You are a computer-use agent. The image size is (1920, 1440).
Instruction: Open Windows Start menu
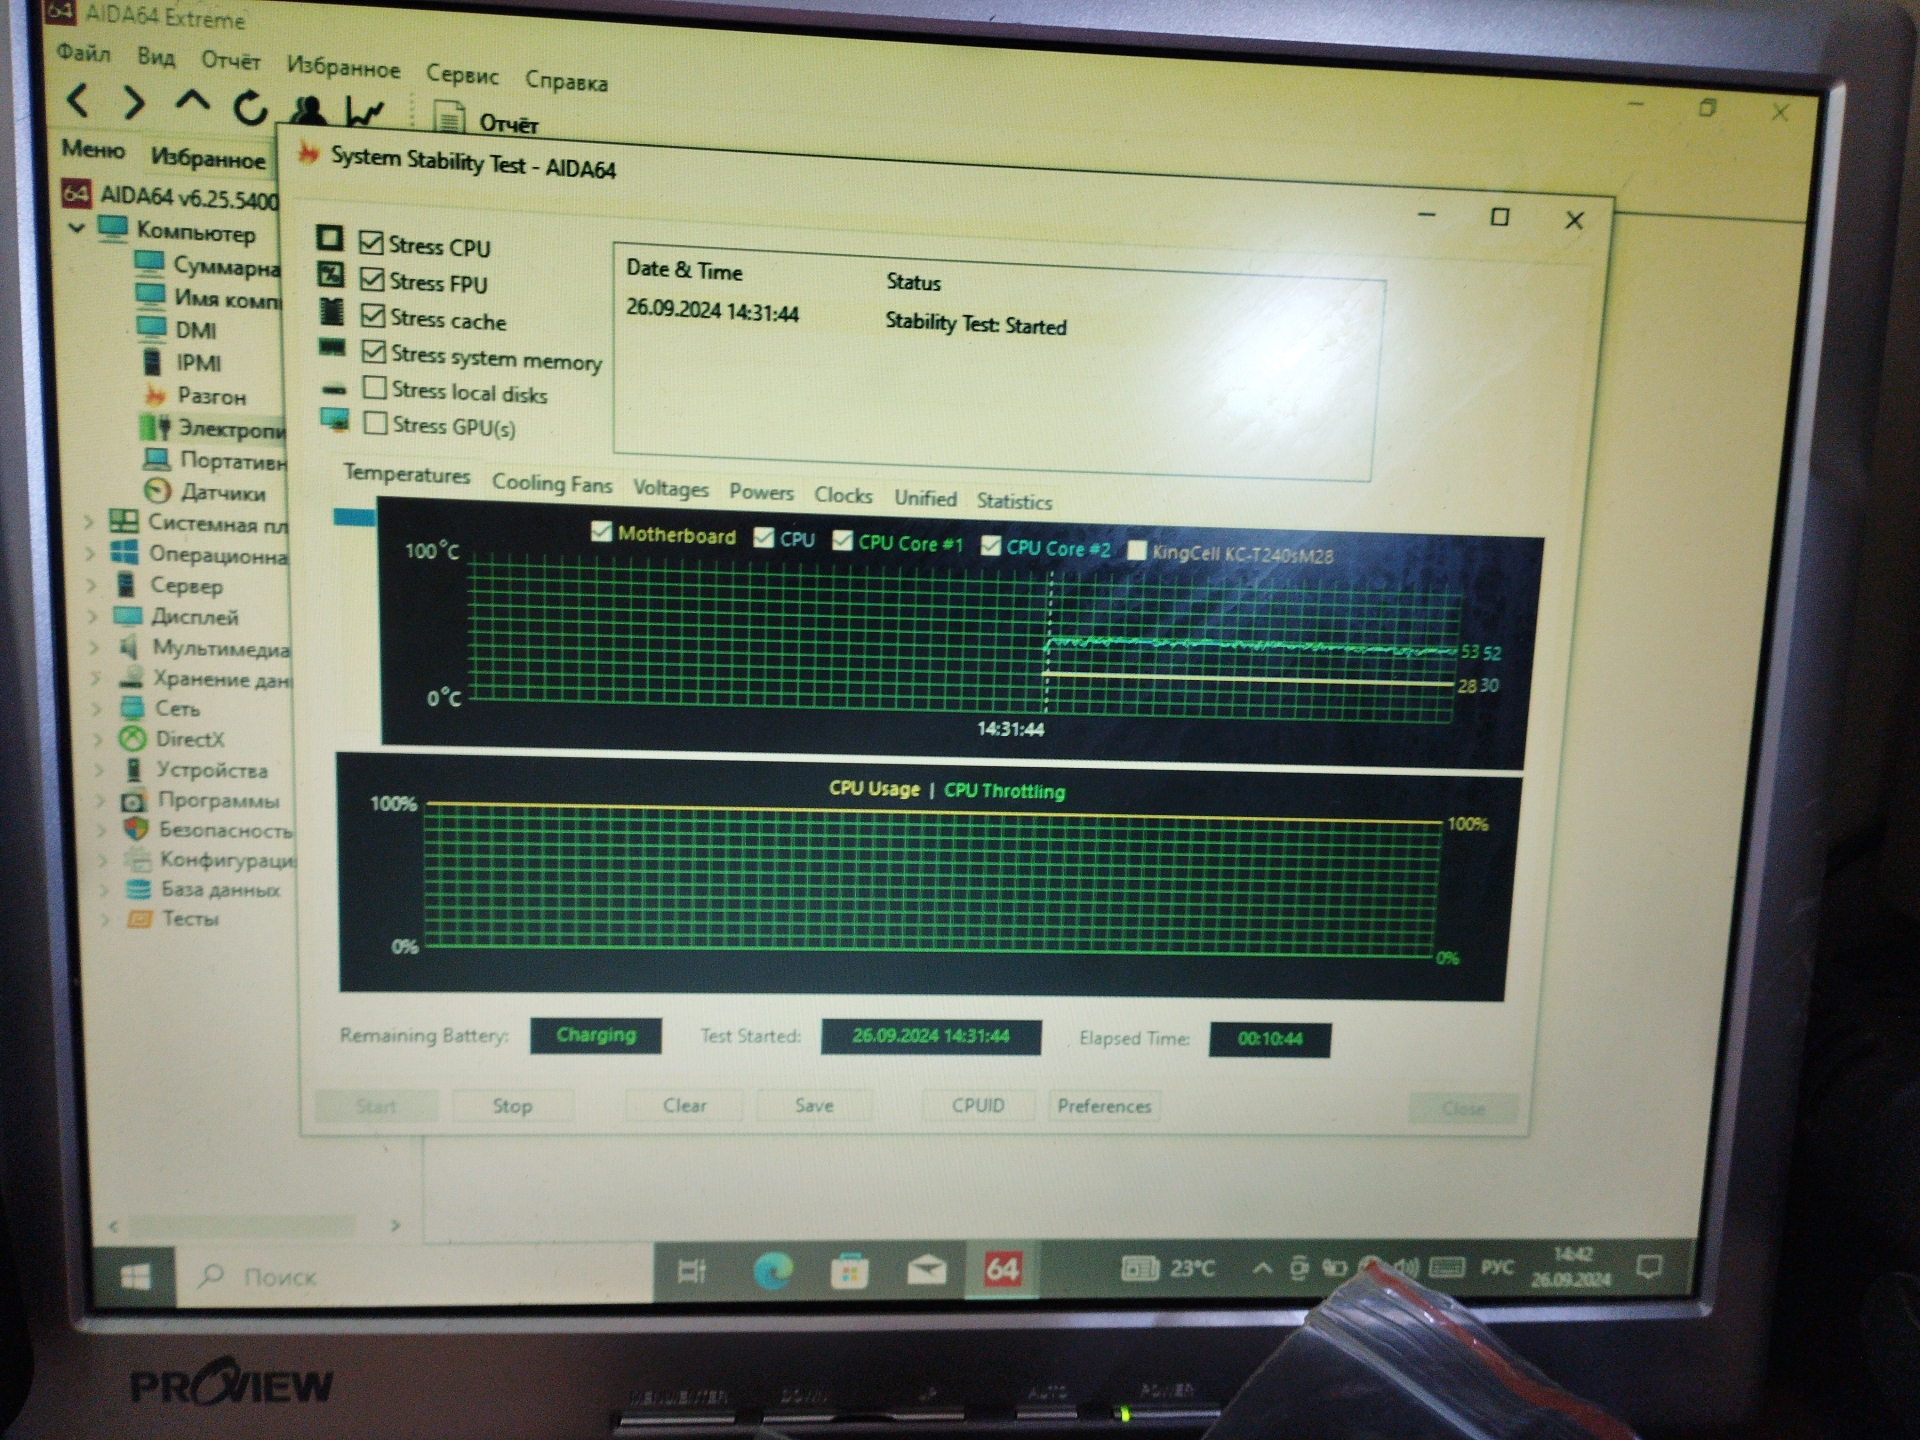pyautogui.click(x=135, y=1277)
